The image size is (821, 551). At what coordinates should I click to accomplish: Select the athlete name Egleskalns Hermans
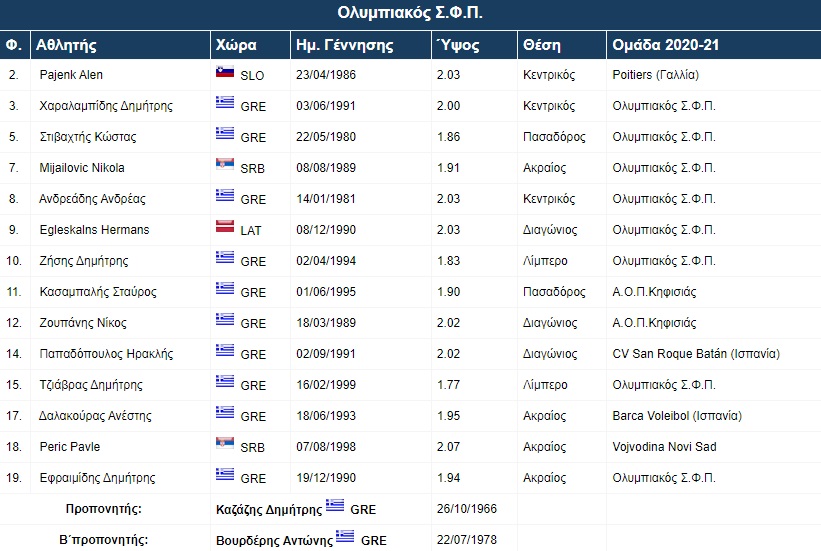point(94,229)
